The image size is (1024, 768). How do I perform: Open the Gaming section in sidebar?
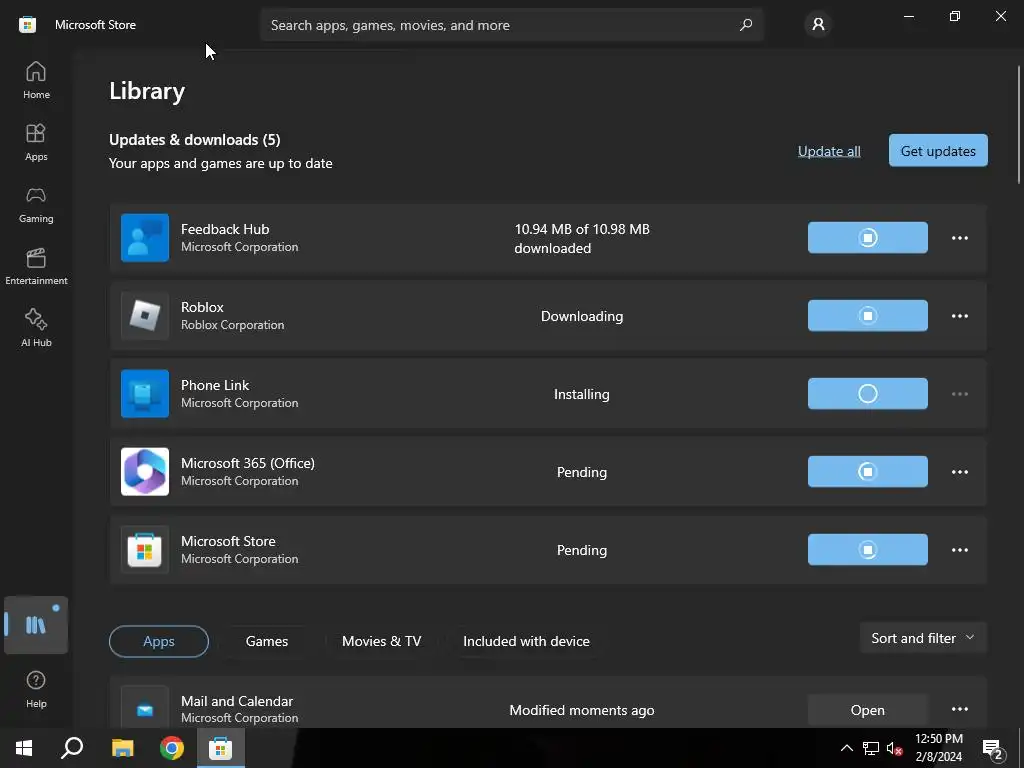[36, 204]
